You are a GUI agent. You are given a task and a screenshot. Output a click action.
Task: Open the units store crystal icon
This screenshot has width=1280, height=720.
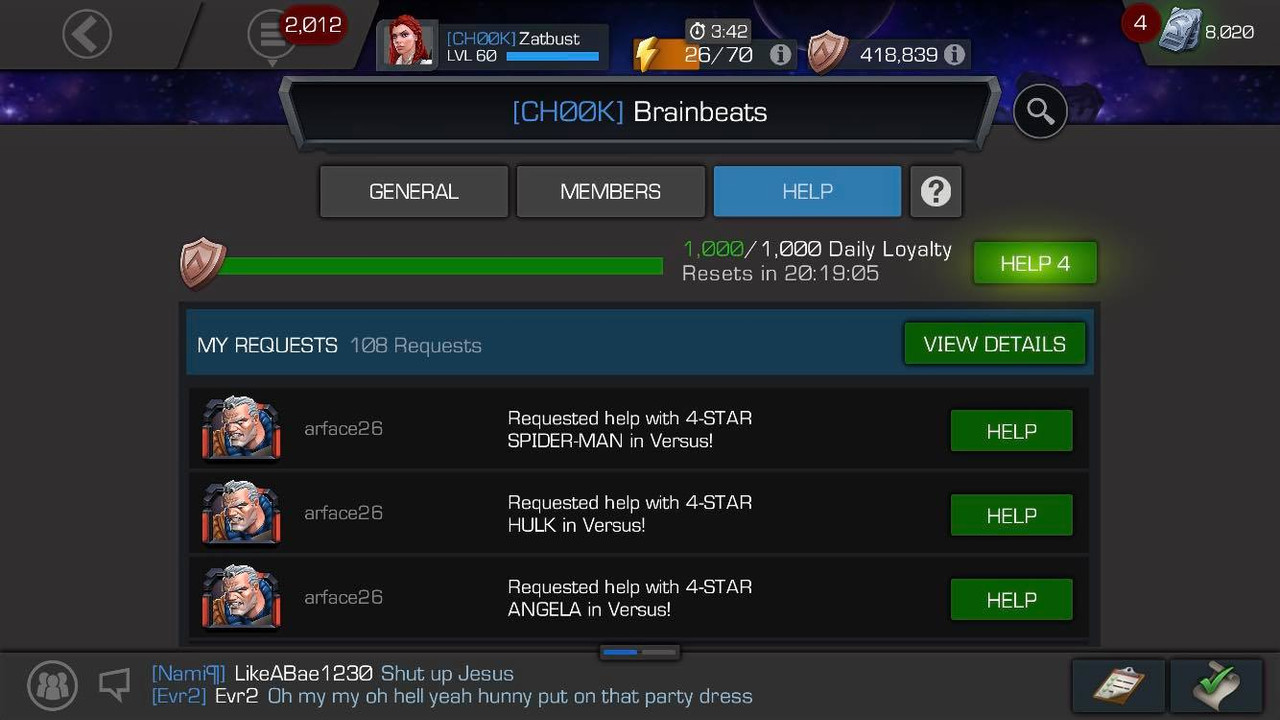pyautogui.click(x=1180, y=32)
